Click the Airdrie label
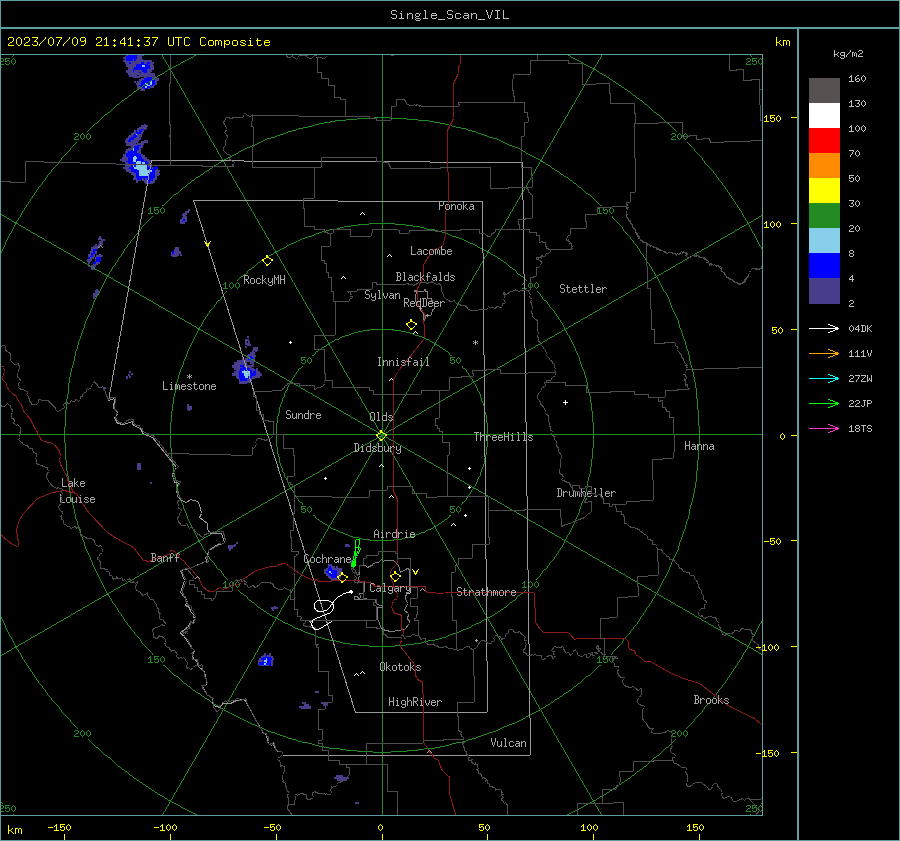900x841 pixels. click(x=394, y=534)
